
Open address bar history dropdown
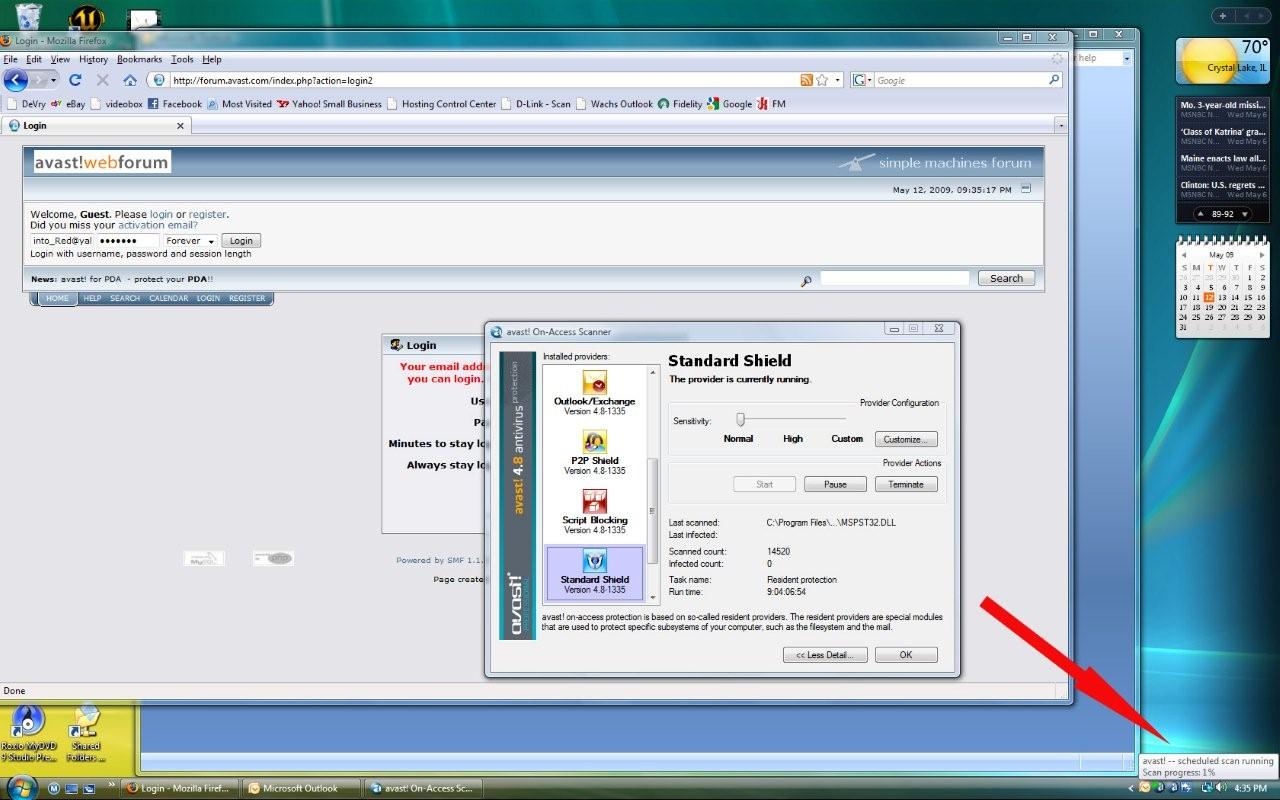coord(838,80)
